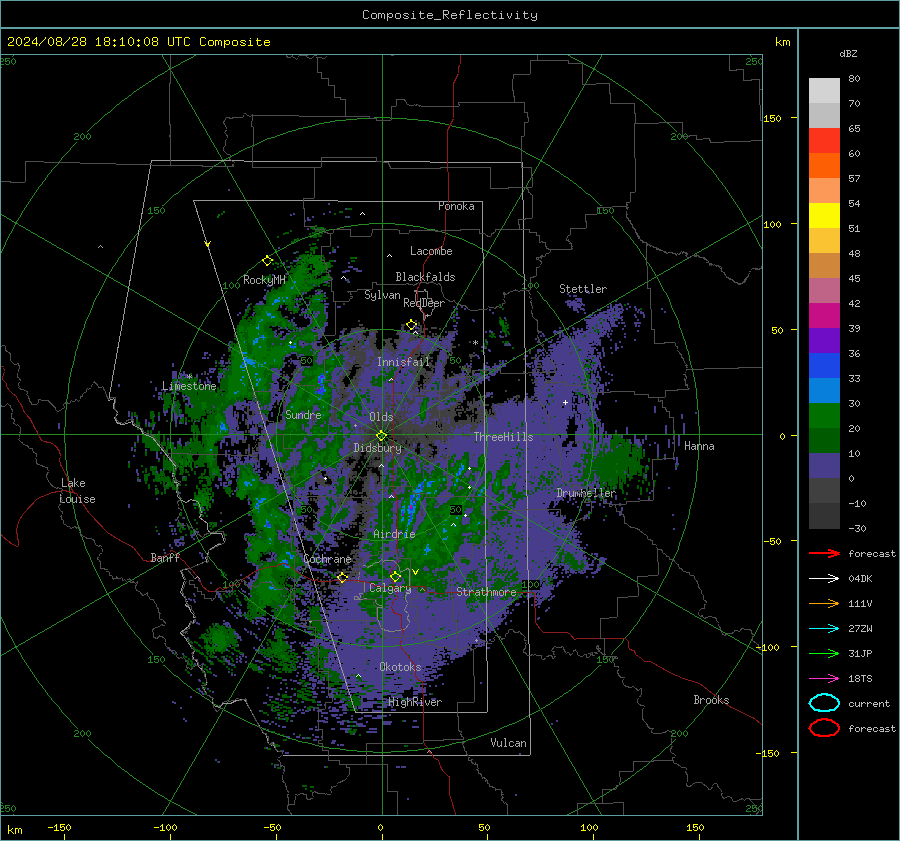
Task: Click the -30 value on dBZ scale
Action: [858, 528]
